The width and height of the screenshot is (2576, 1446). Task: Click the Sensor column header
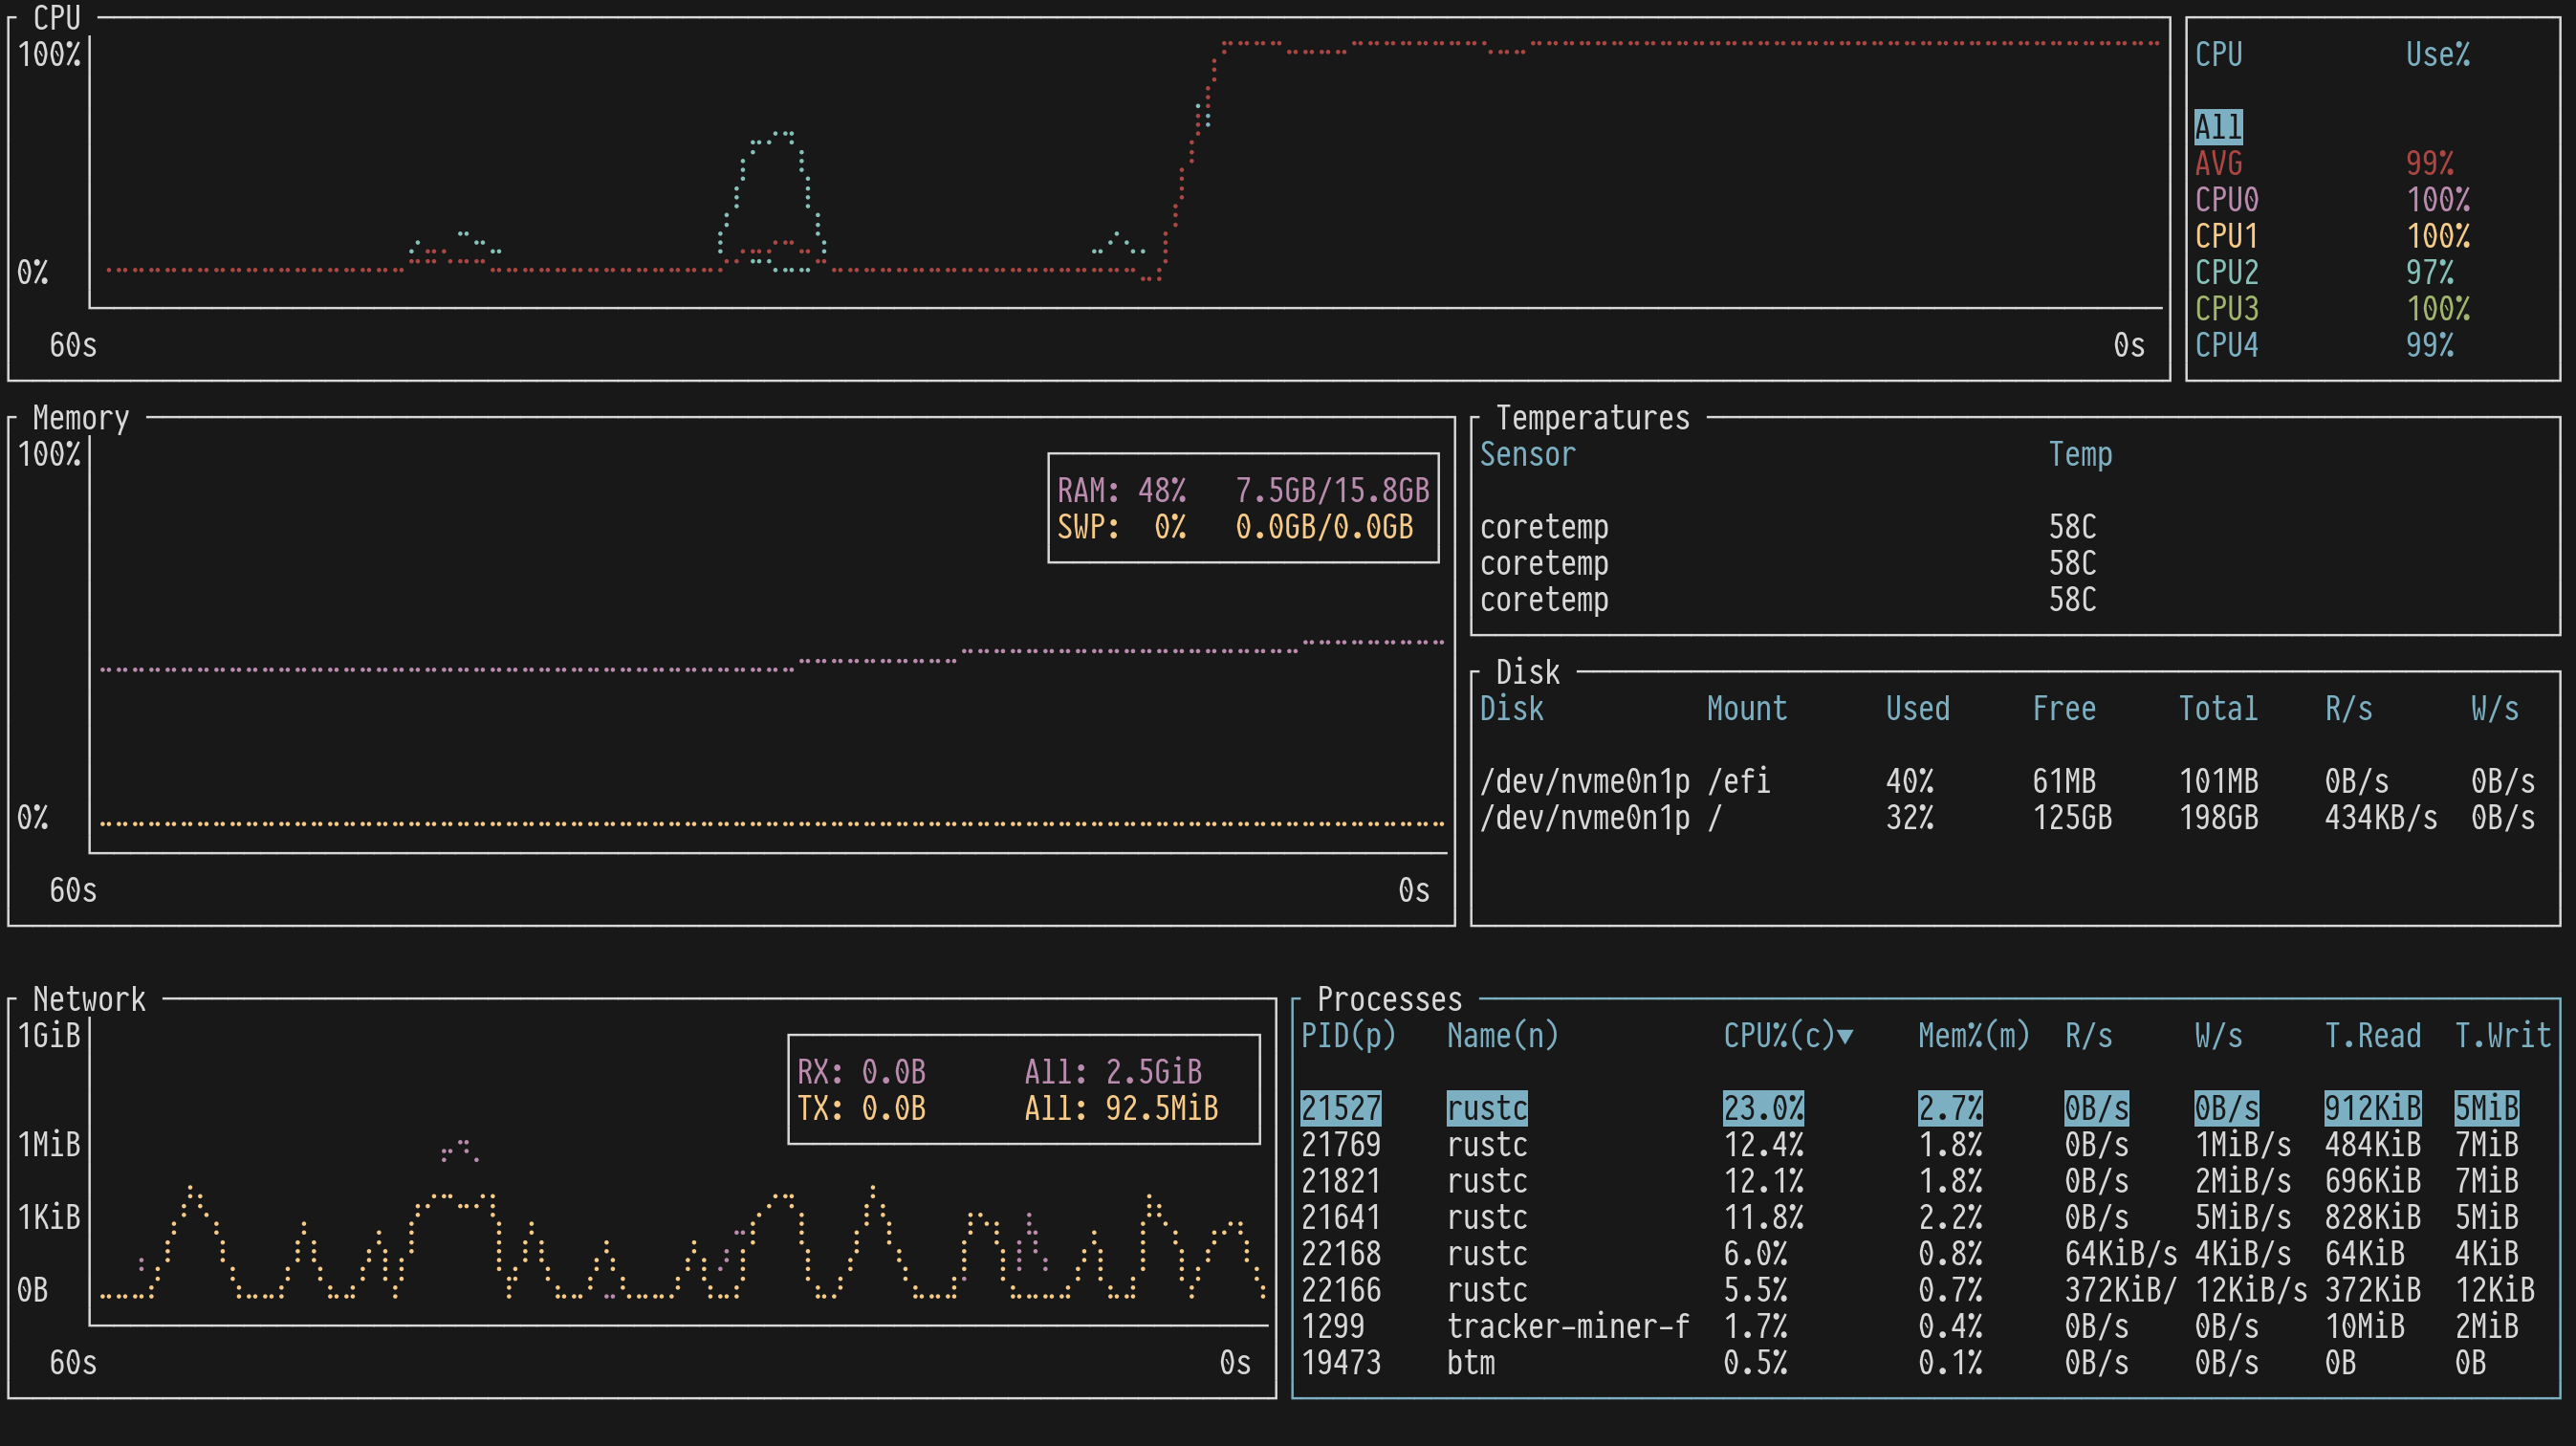[1527, 454]
